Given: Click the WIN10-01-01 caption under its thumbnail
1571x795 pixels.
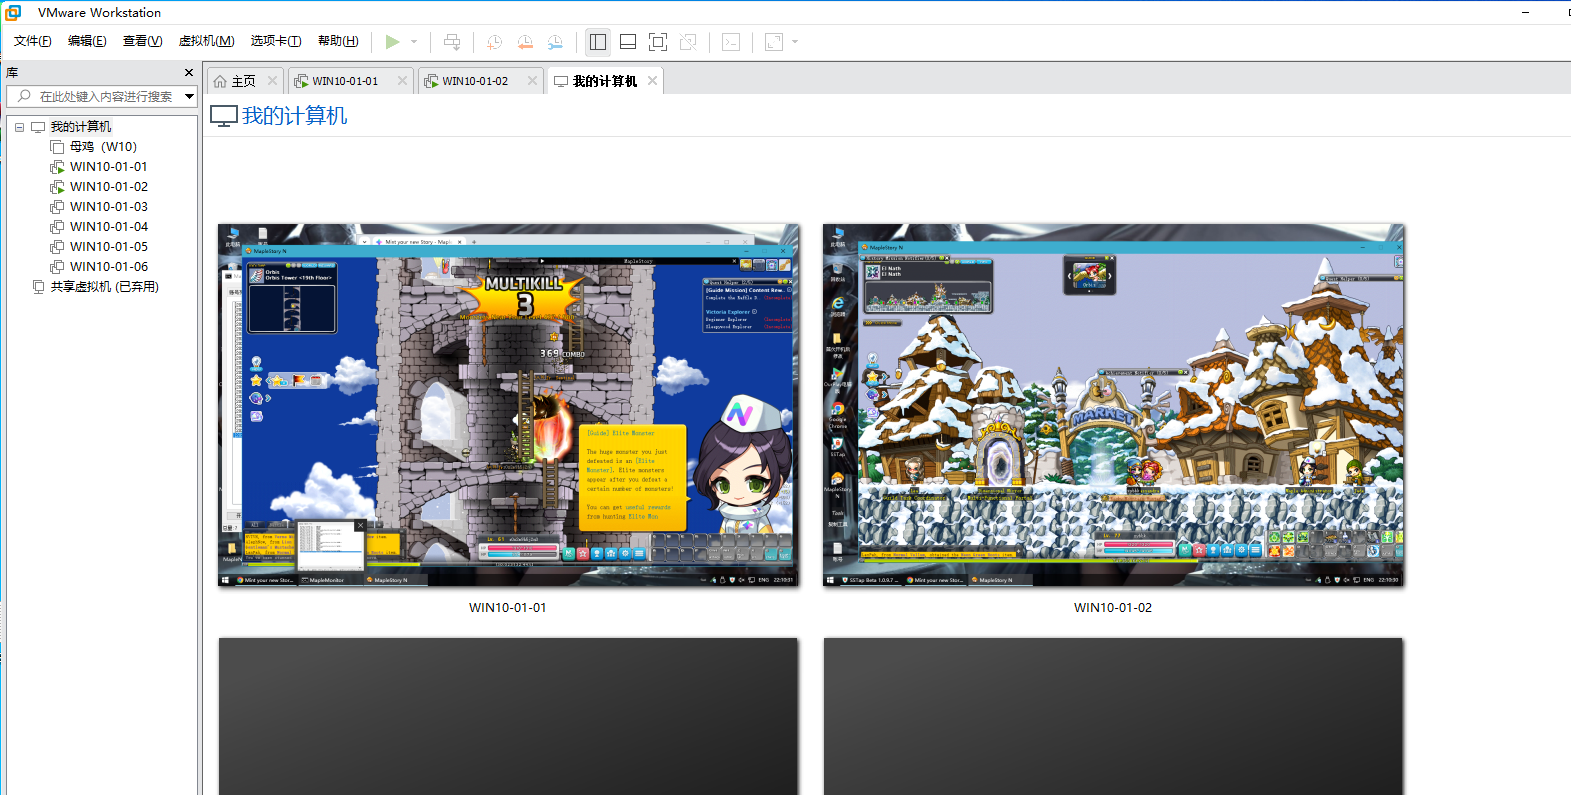Looking at the screenshot, I should (x=508, y=608).
